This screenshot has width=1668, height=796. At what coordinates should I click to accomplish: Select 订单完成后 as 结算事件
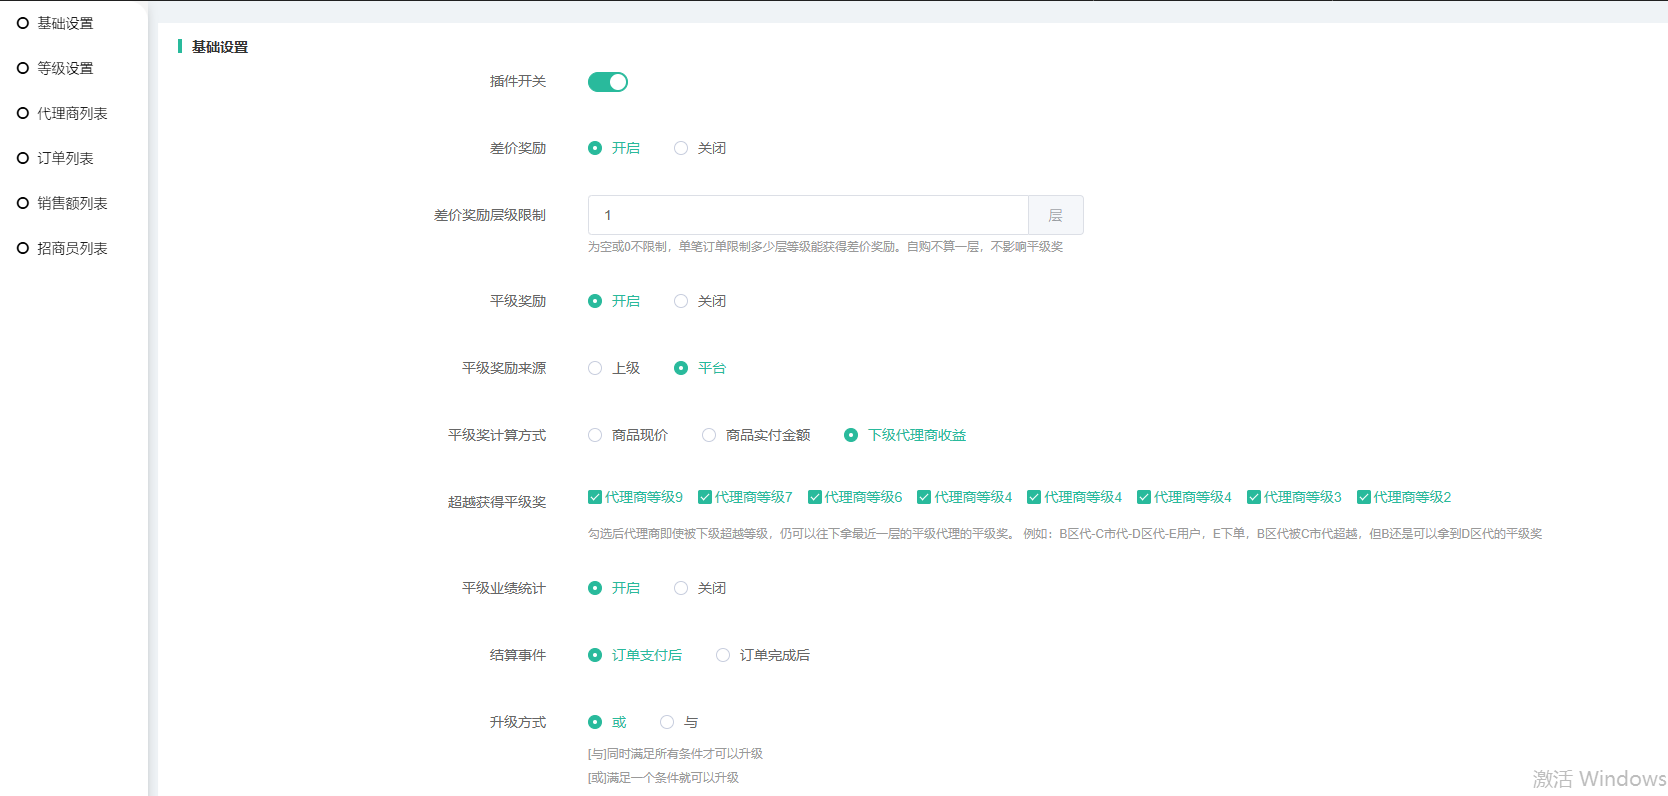pyautogui.click(x=723, y=655)
